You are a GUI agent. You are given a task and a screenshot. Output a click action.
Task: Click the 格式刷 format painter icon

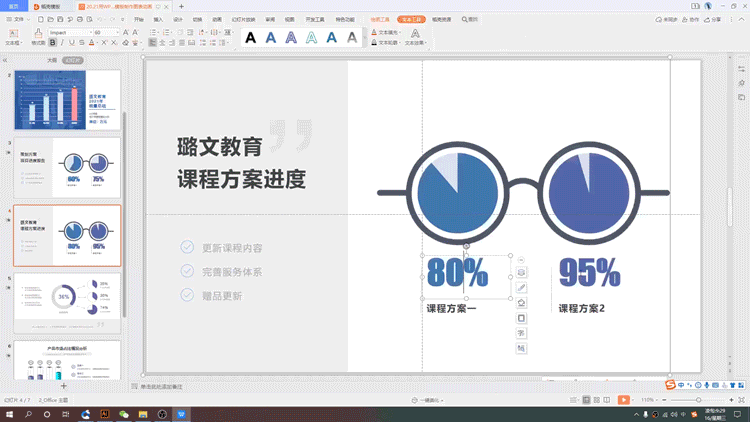click(38, 33)
